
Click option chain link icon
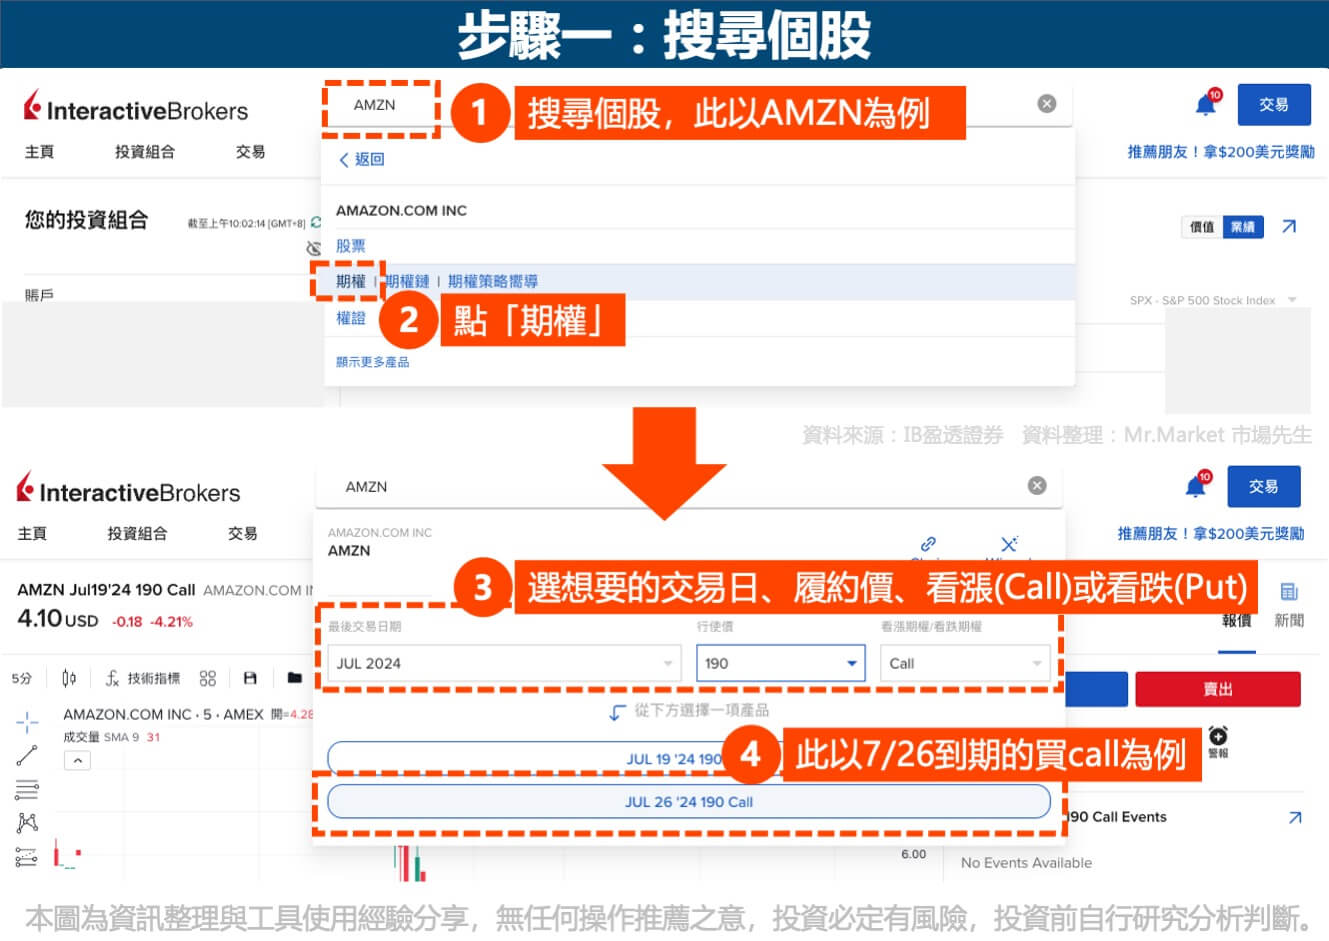(x=928, y=544)
